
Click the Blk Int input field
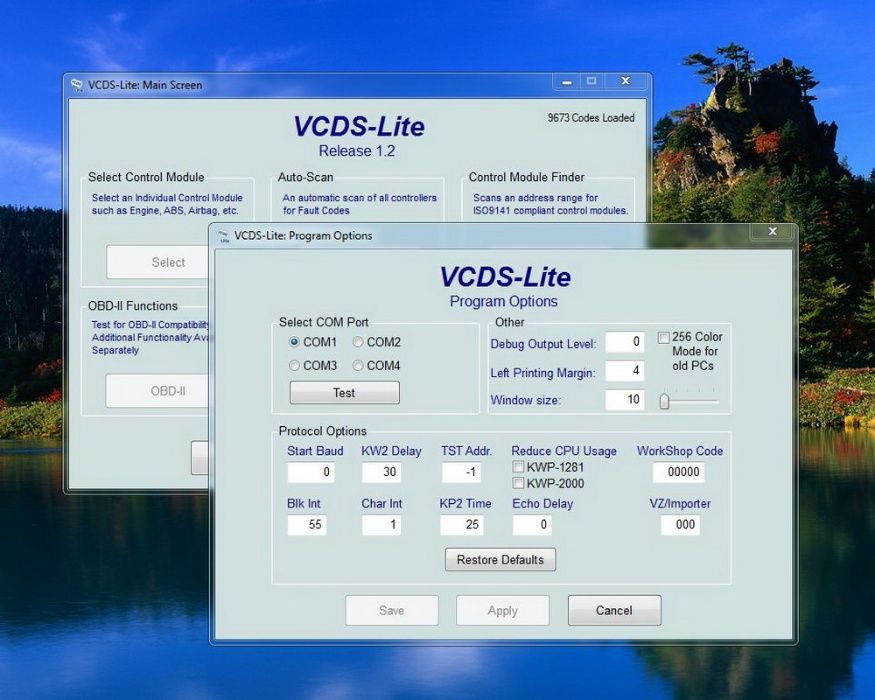(307, 525)
